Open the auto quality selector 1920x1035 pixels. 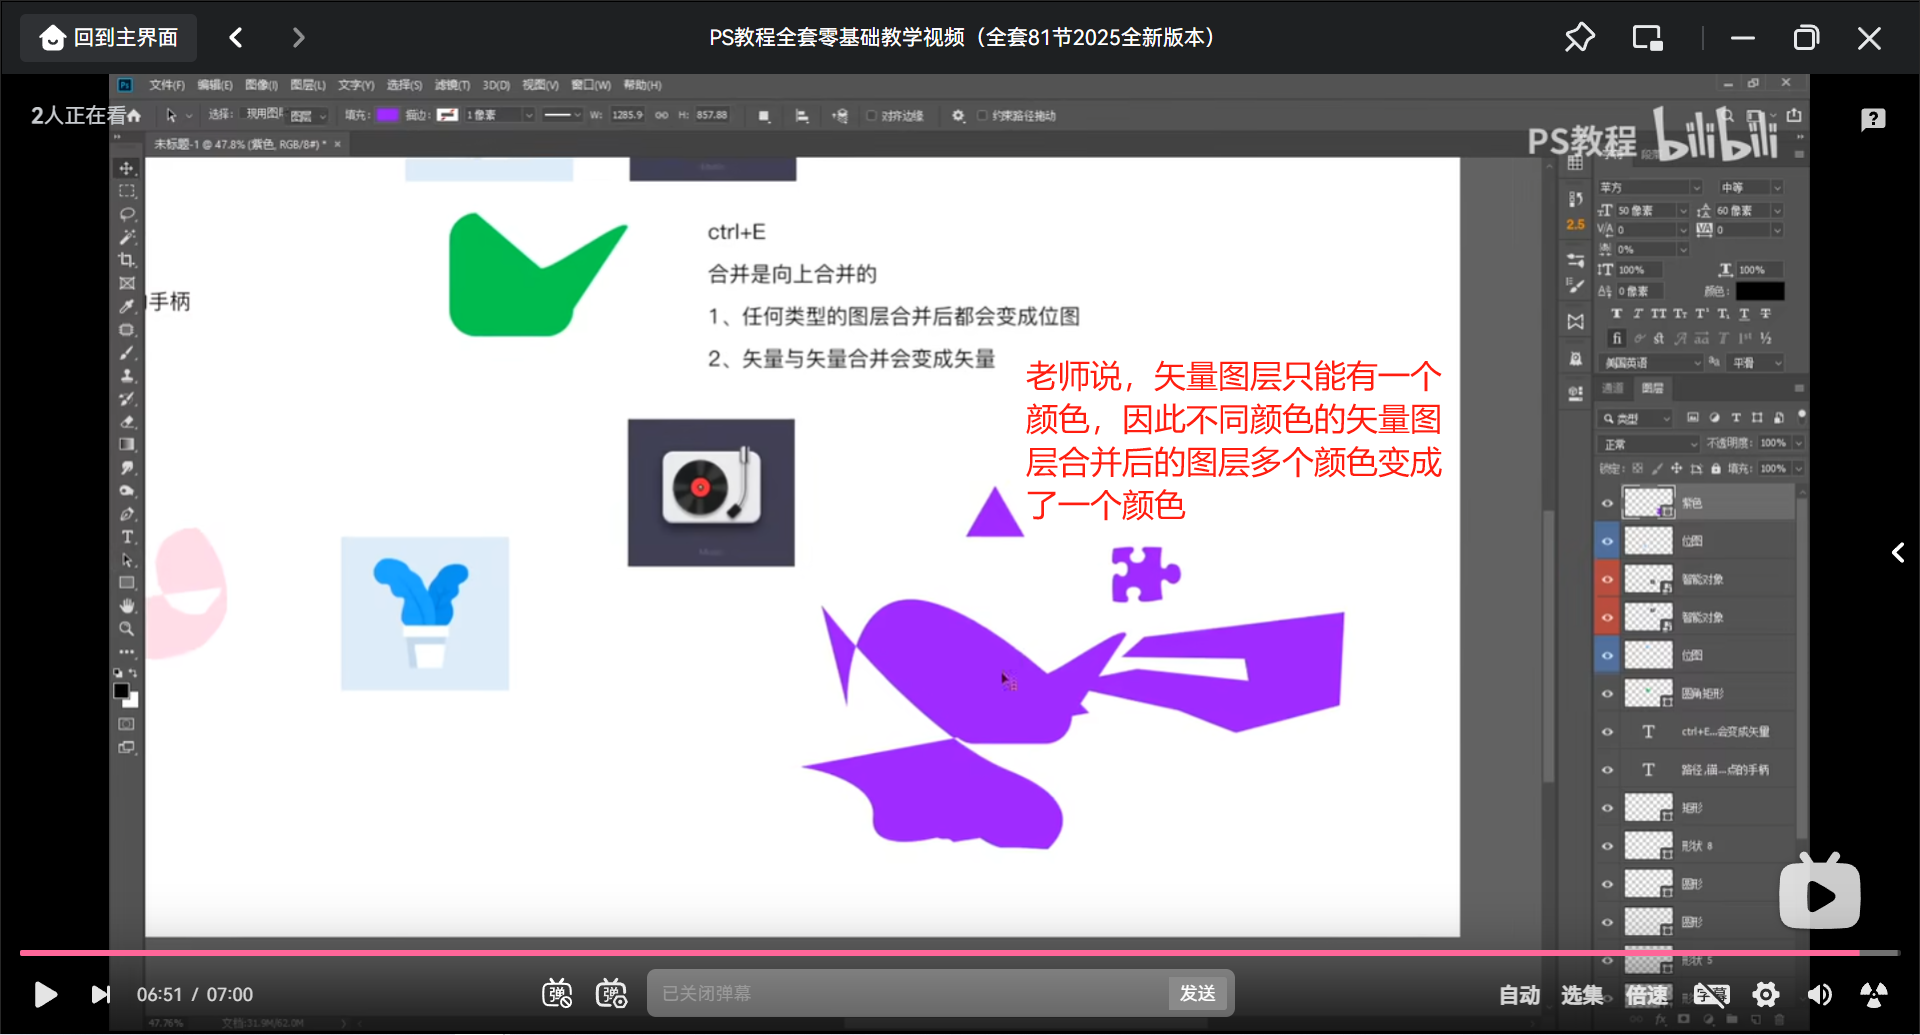click(x=1520, y=995)
